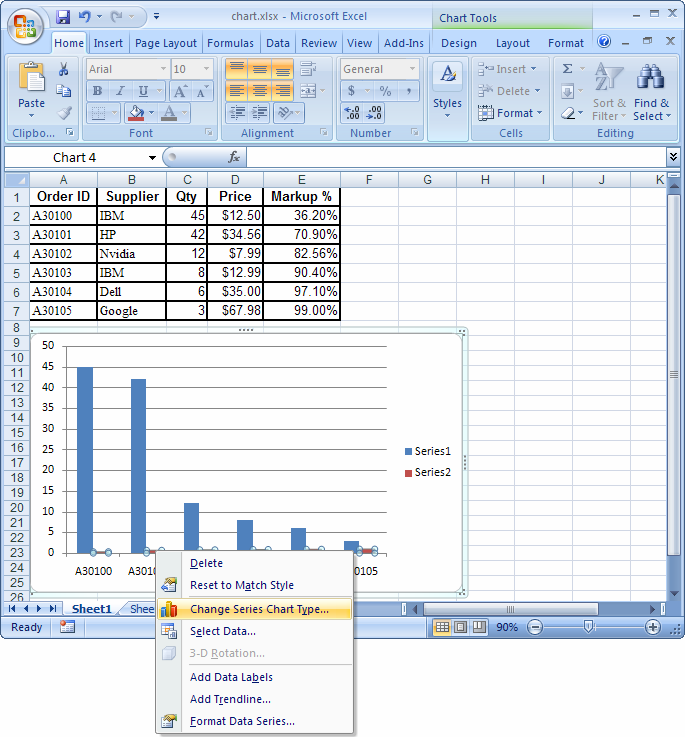The width and height of the screenshot is (685, 737).
Task: Expand the formula bar chevron
Action: tap(673, 157)
